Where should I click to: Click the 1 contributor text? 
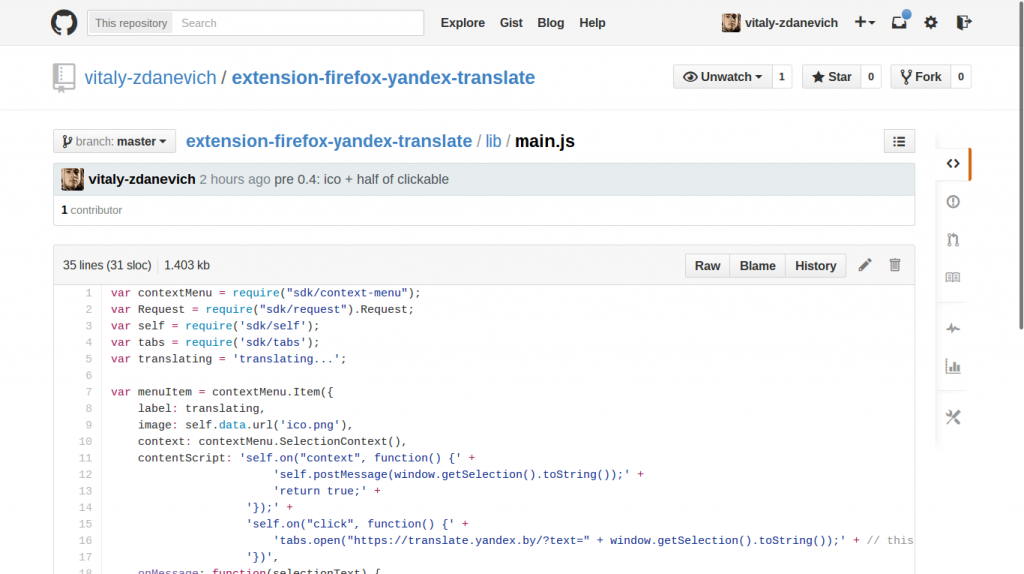[x=91, y=210]
